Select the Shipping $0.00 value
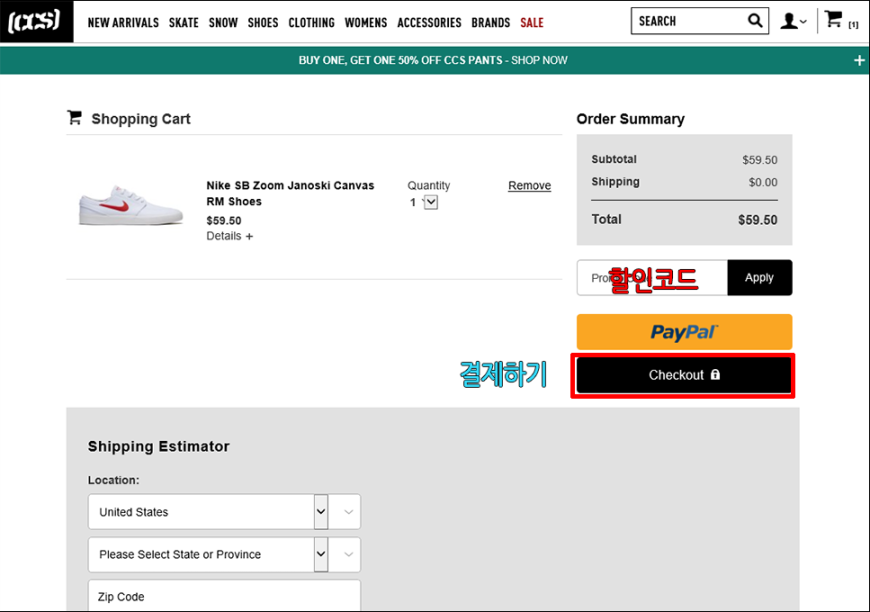 pyautogui.click(x=763, y=183)
